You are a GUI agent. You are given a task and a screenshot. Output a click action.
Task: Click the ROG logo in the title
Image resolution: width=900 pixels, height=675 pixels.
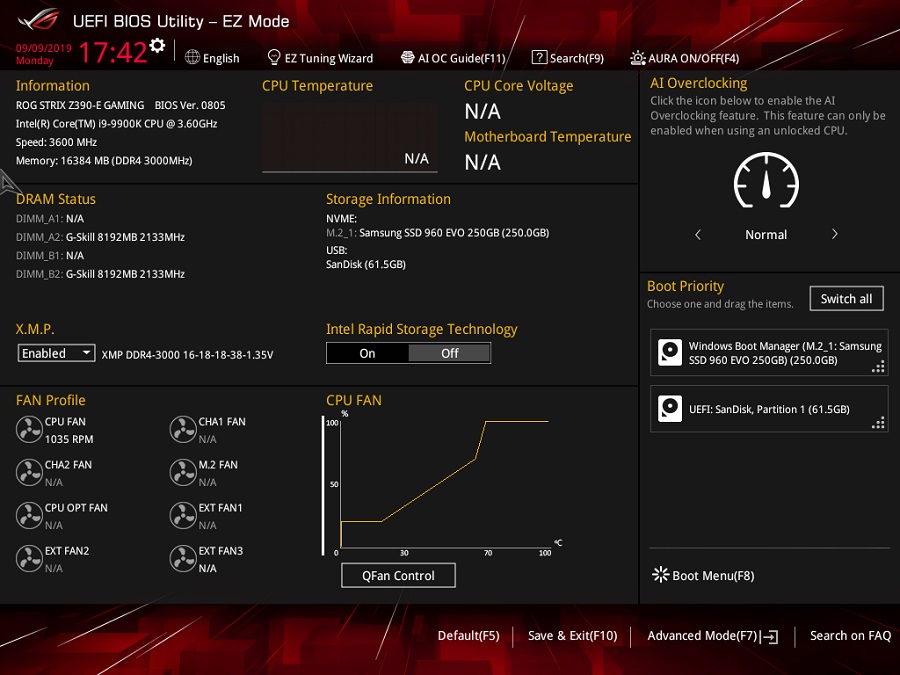pos(38,20)
